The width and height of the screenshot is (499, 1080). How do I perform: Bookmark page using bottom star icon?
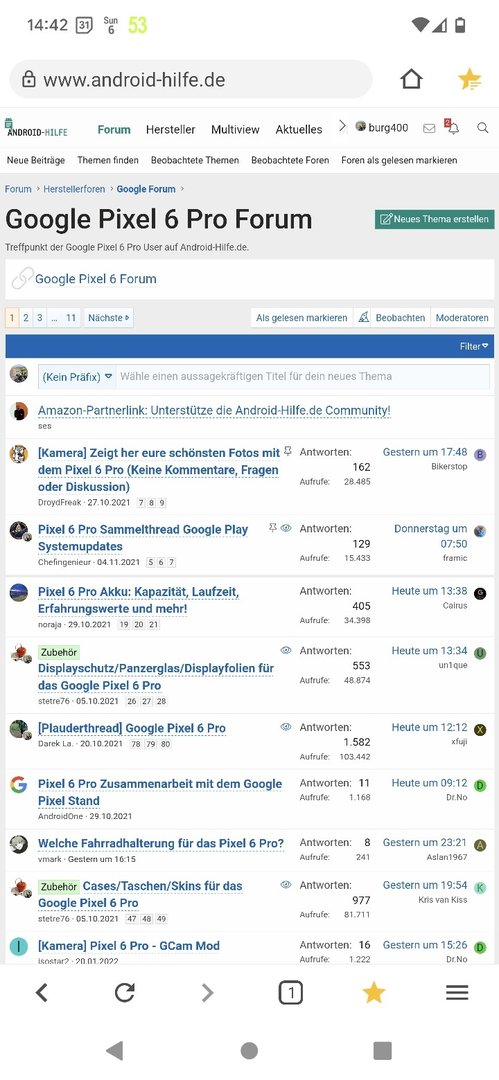(374, 992)
